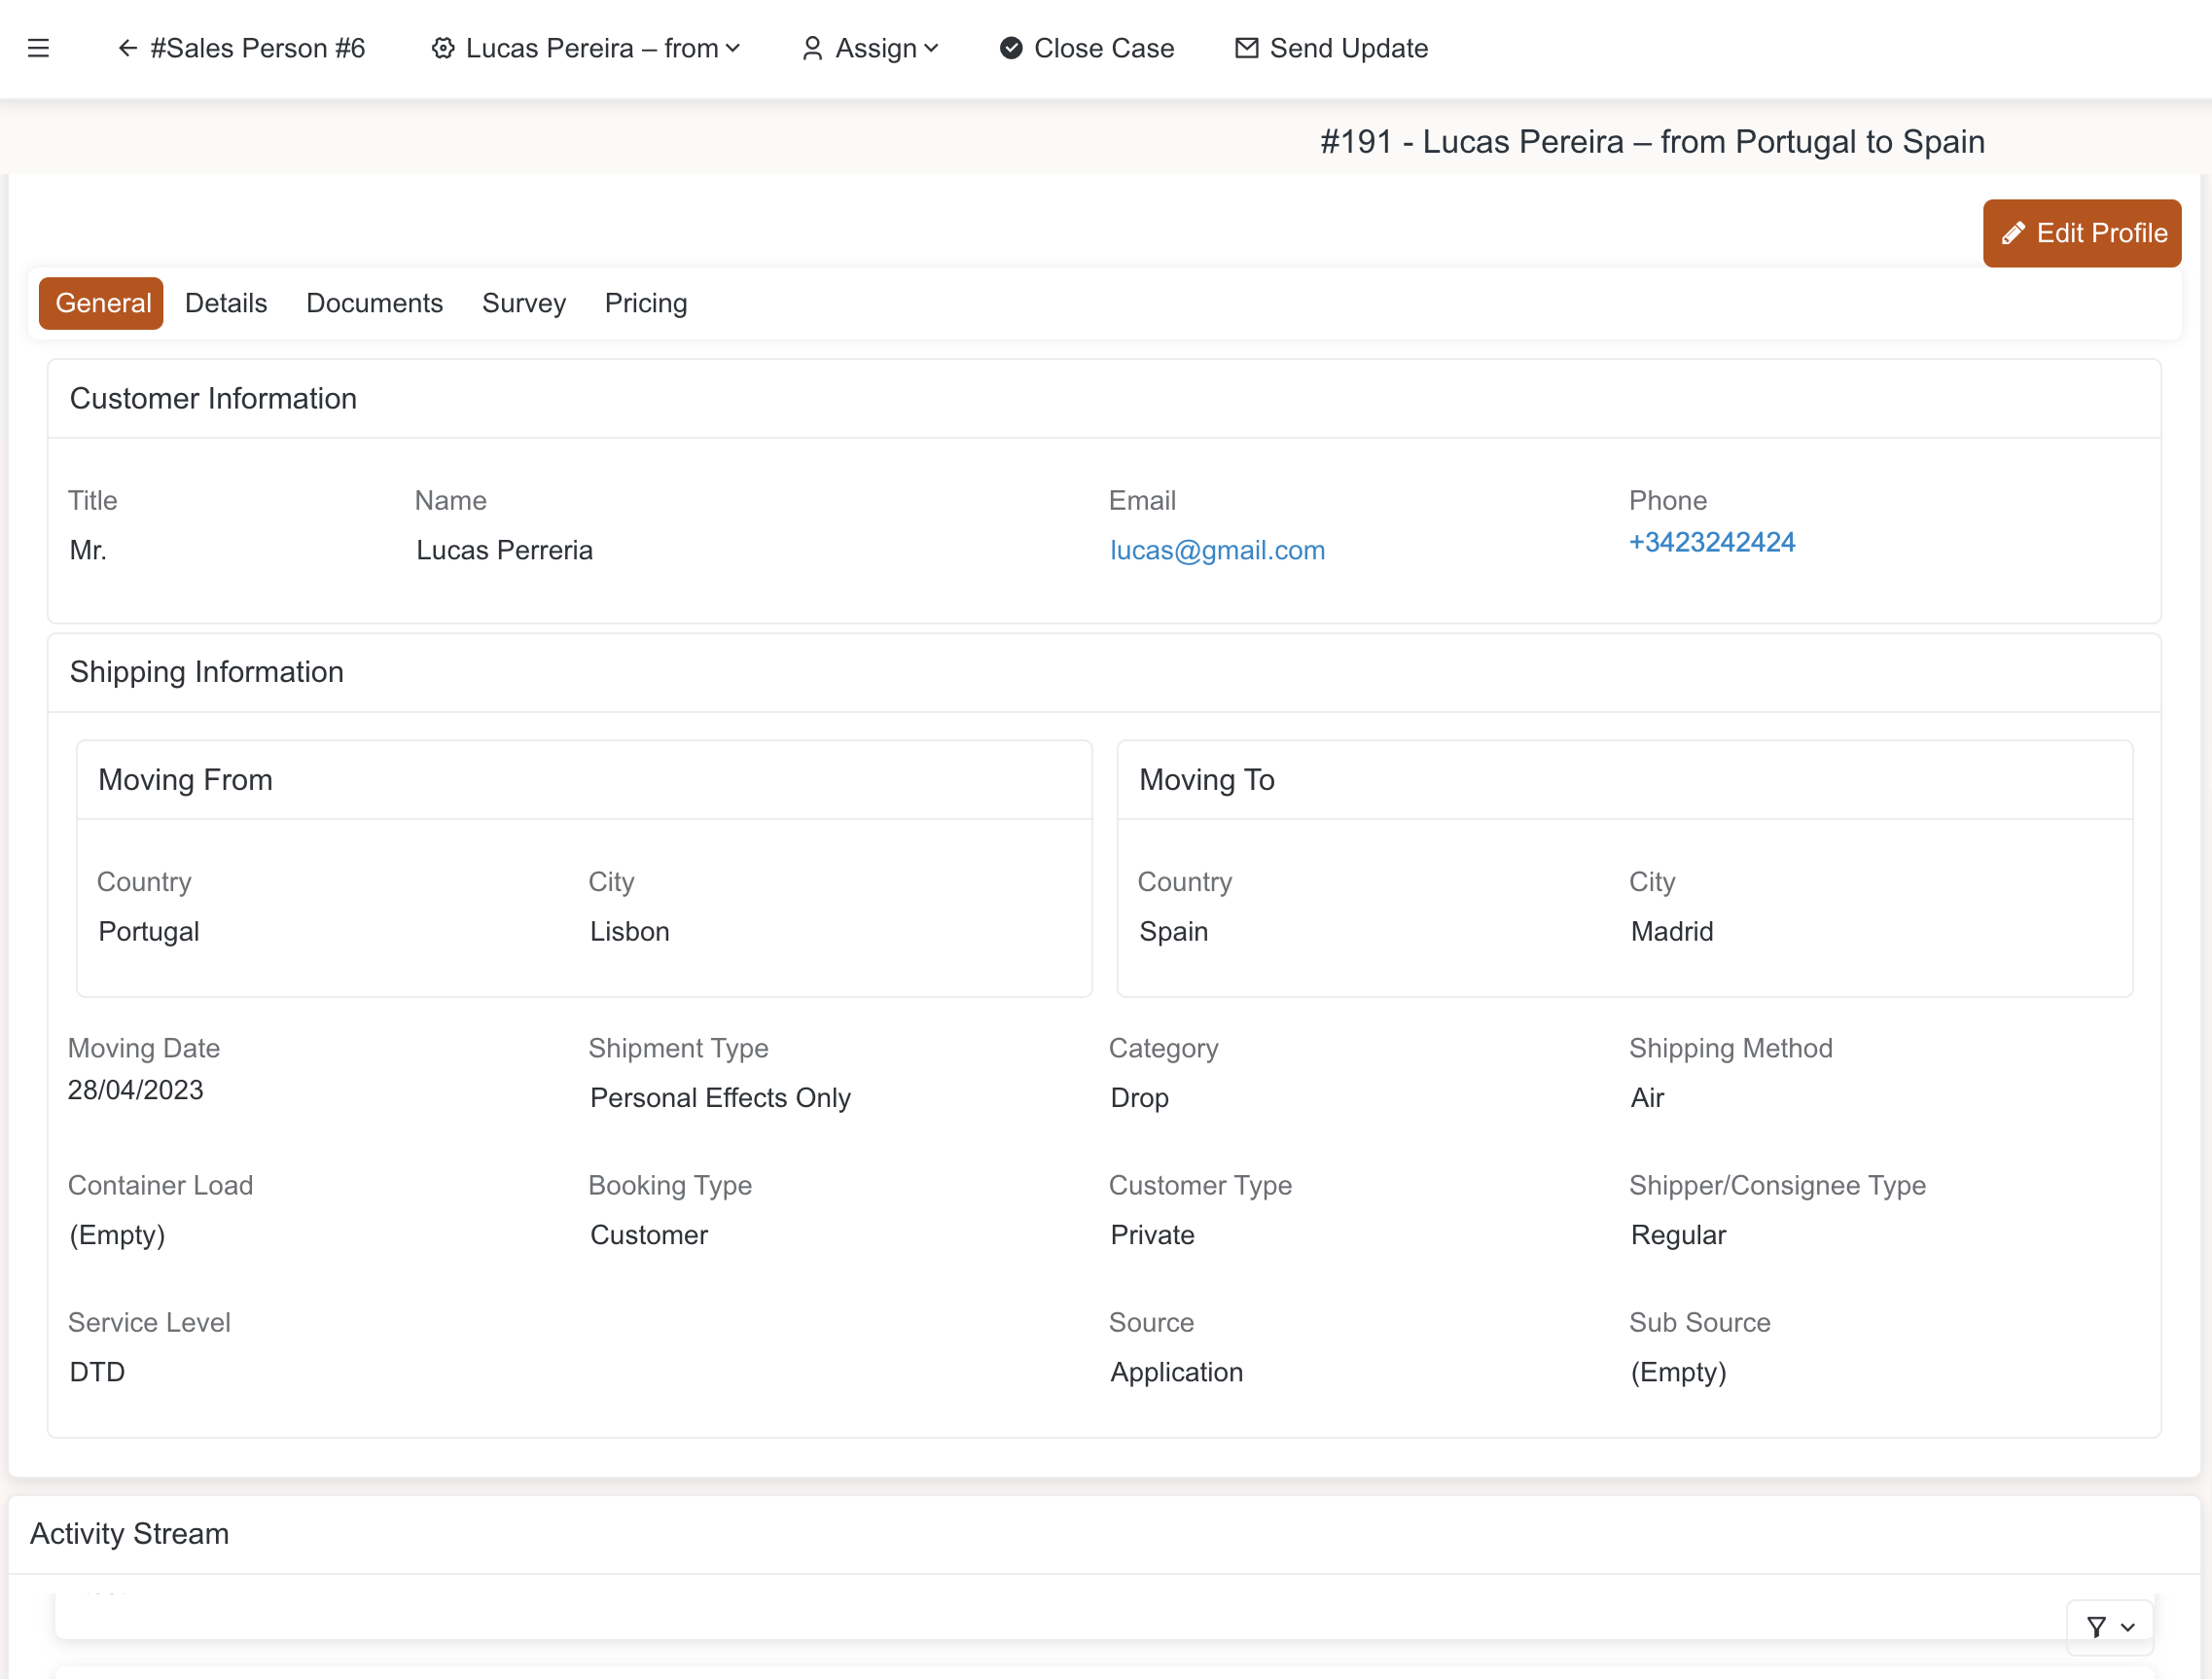2212x1679 pixels.
Task: Click the gear icon beside Lucas Pereira
Action: 443,48
